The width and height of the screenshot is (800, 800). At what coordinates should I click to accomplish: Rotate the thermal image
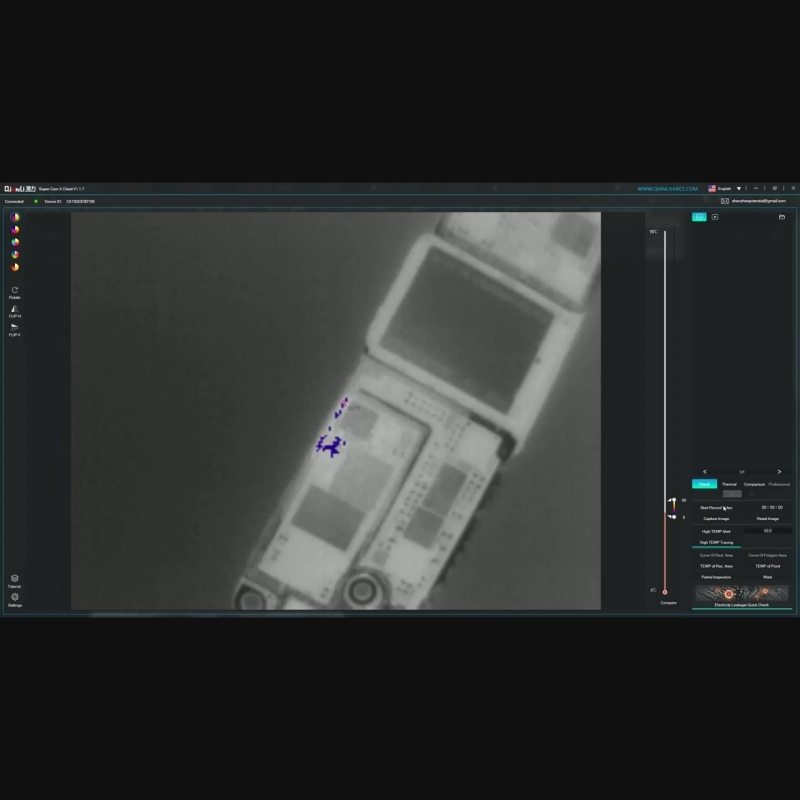tap(15, 291)
